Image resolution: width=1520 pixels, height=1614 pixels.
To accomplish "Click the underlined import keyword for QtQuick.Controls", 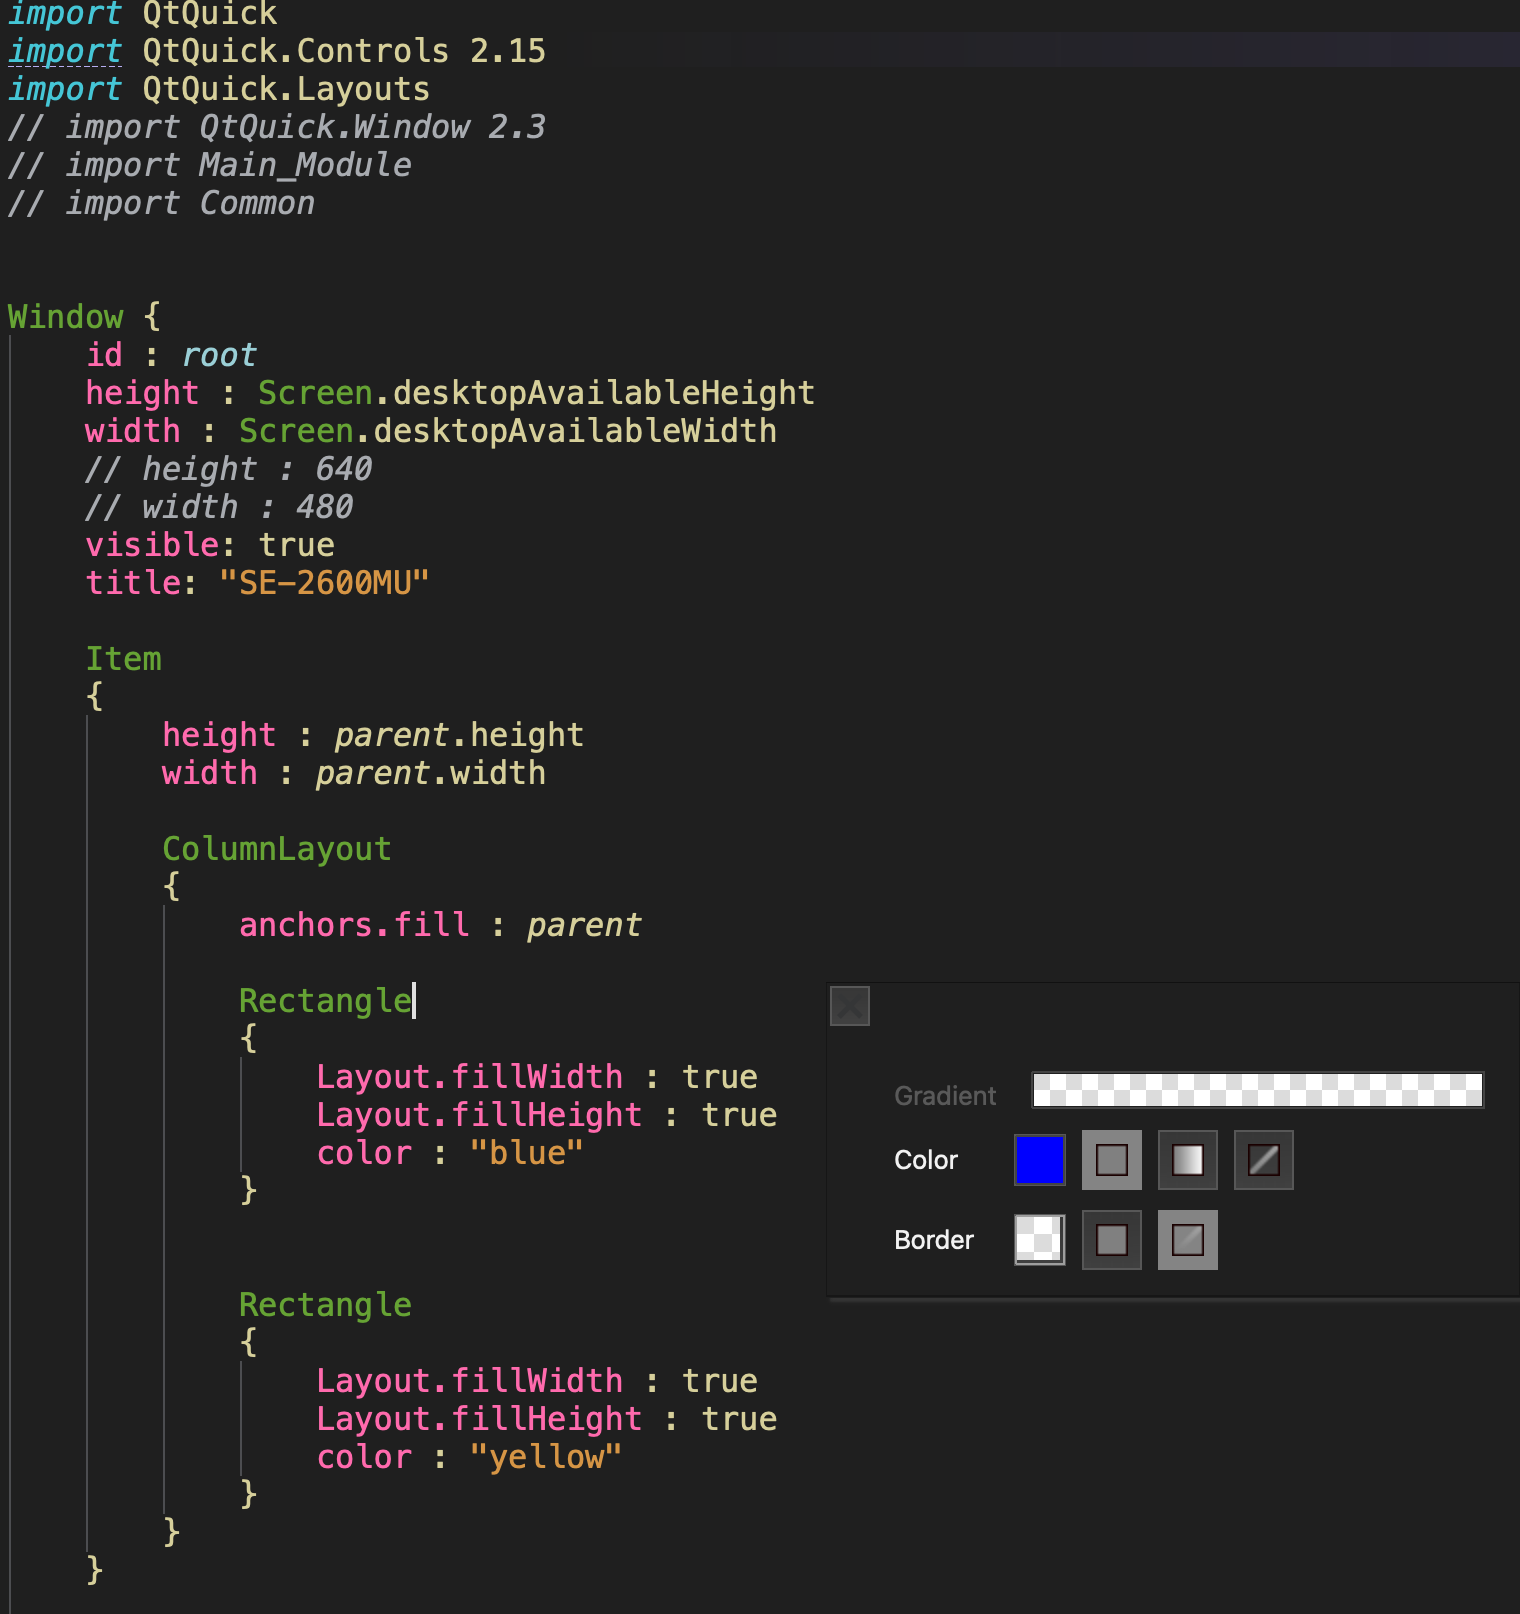I will click(x=65, y=51).
